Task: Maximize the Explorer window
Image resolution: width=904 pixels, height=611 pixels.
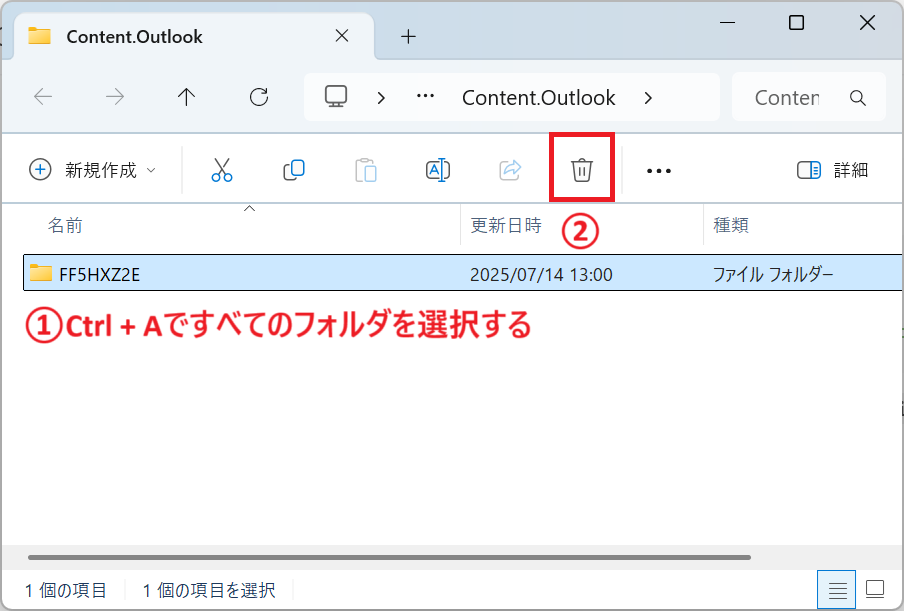Action: coord(796,23)
